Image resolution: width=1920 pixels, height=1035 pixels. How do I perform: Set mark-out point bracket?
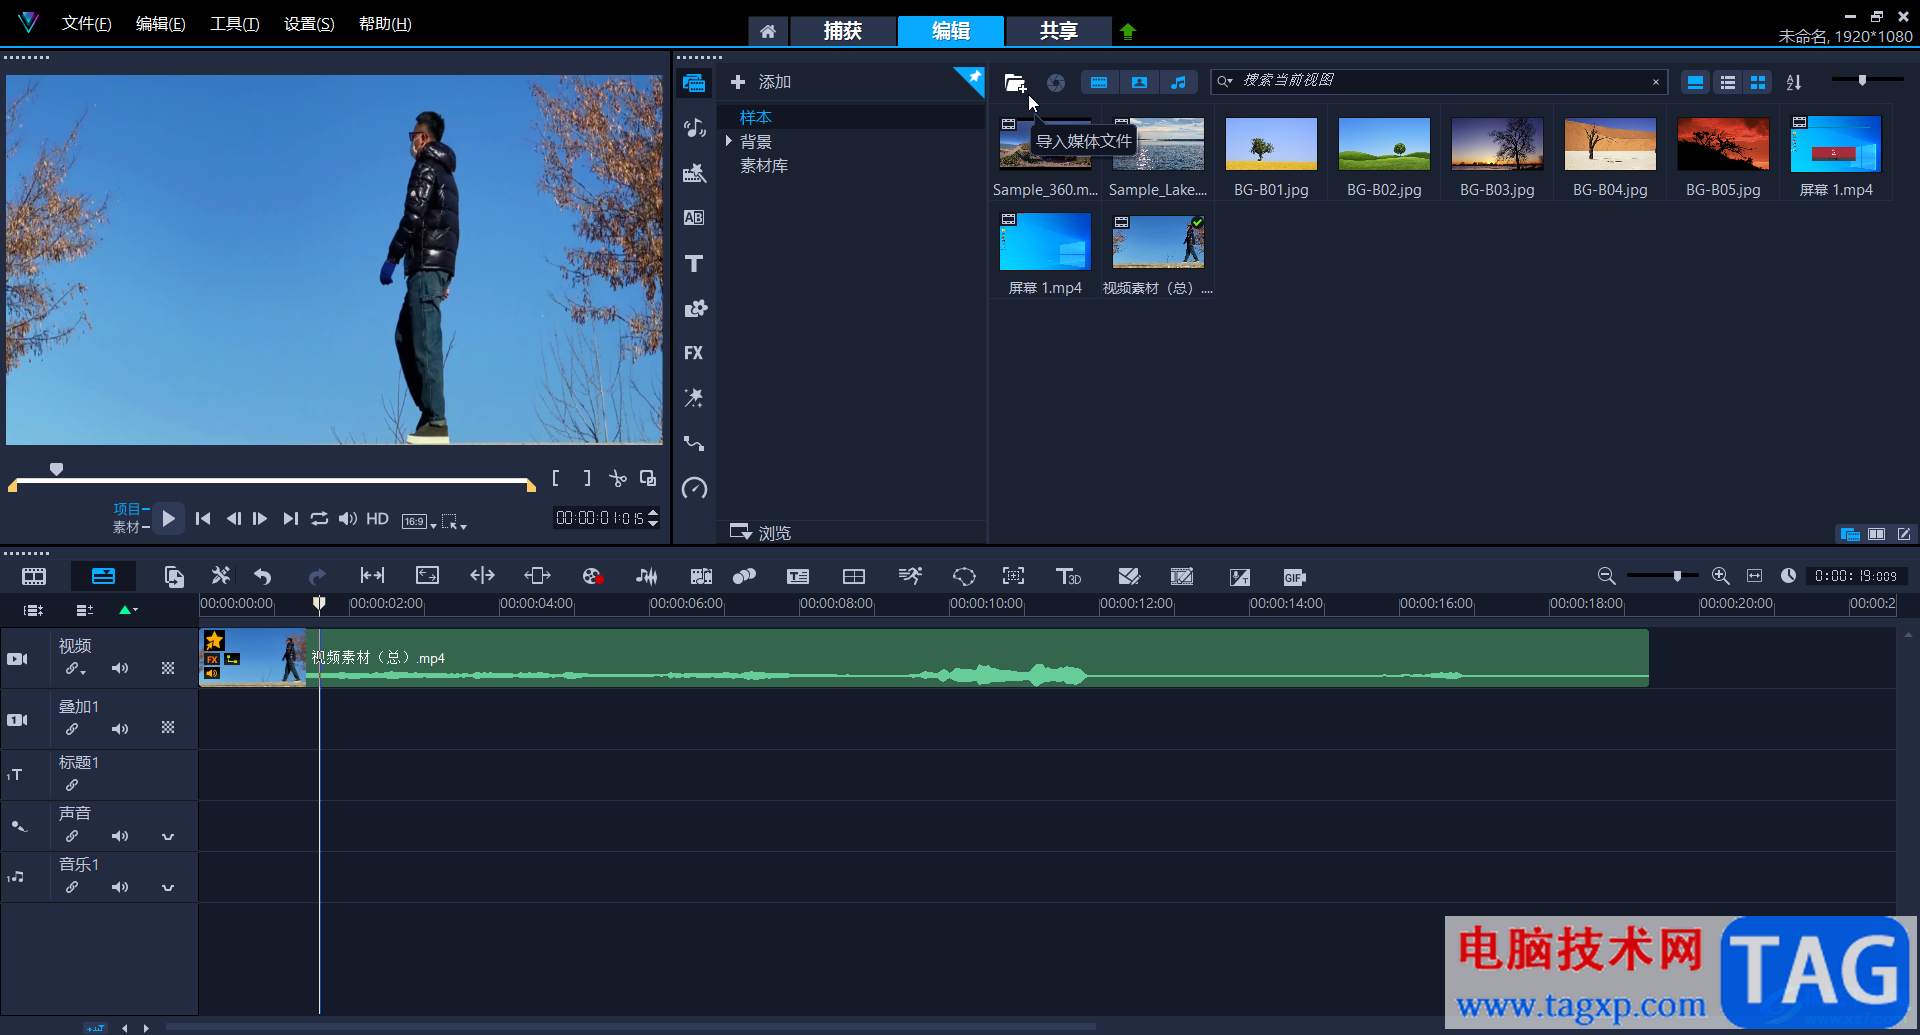tap(587, 479)
